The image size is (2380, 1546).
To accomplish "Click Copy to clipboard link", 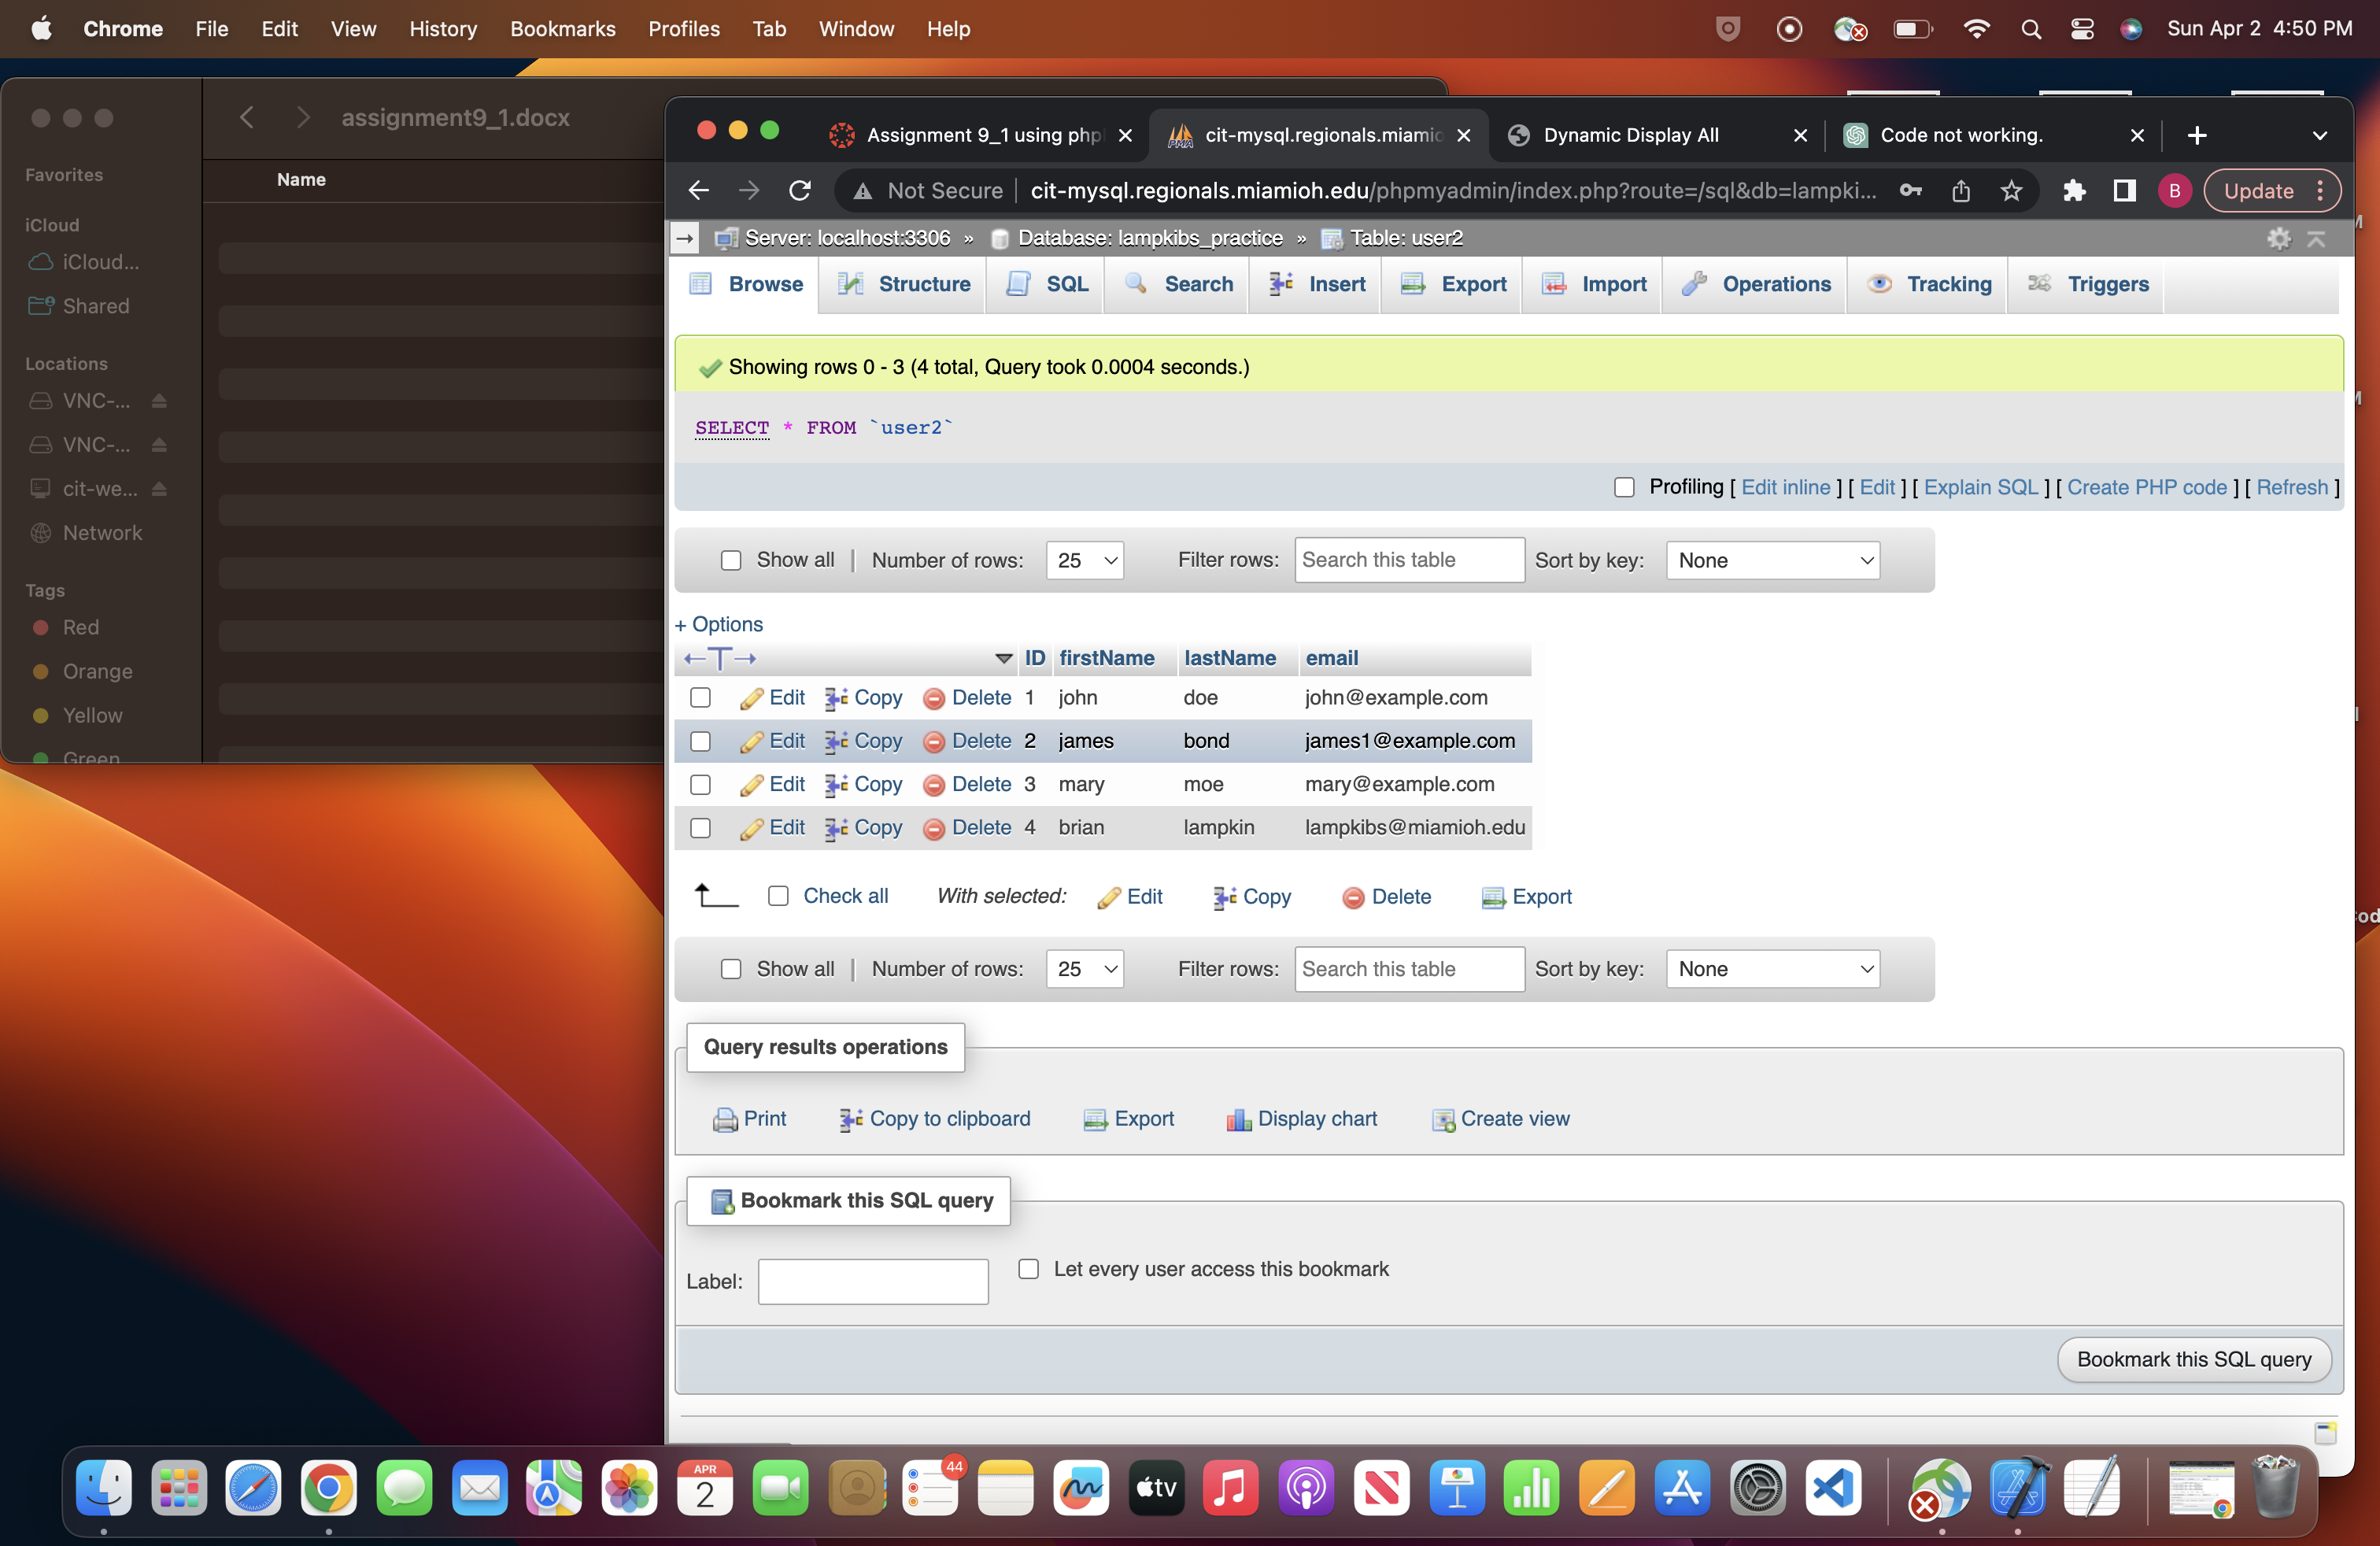I will pos(949,1119).
